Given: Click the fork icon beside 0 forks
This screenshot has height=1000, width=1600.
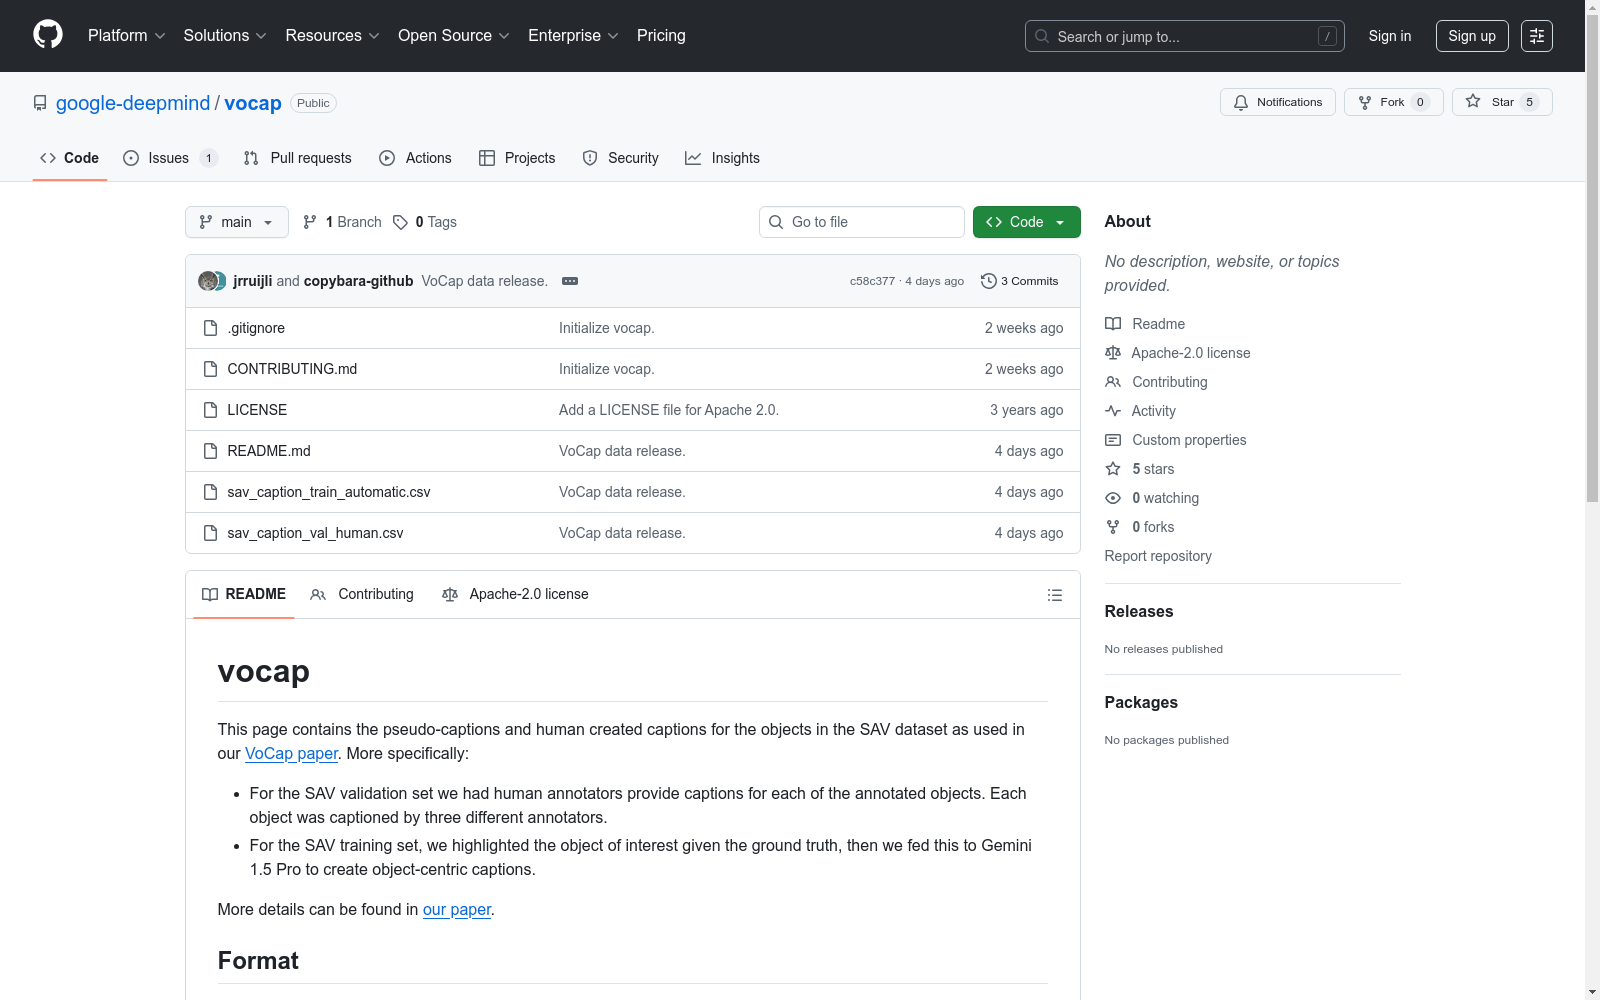Looking at the screenshot, I should 1113,527.
